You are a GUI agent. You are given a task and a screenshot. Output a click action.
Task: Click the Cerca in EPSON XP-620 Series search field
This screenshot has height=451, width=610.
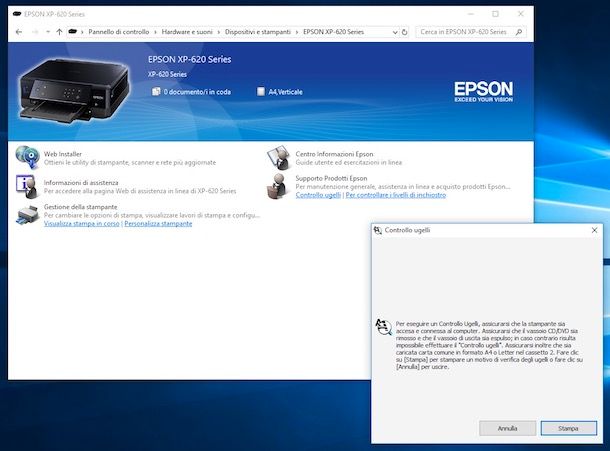pos(471,32)
